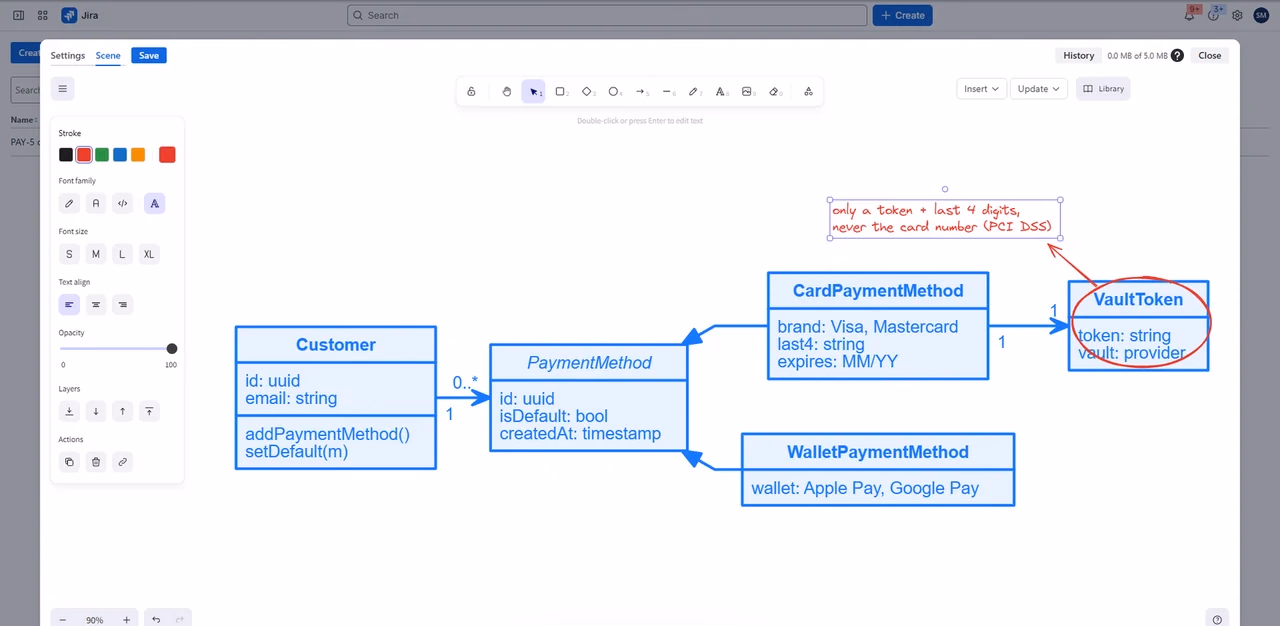Set font size to M
Screen dimensions: 1280x626
(96, 254)
